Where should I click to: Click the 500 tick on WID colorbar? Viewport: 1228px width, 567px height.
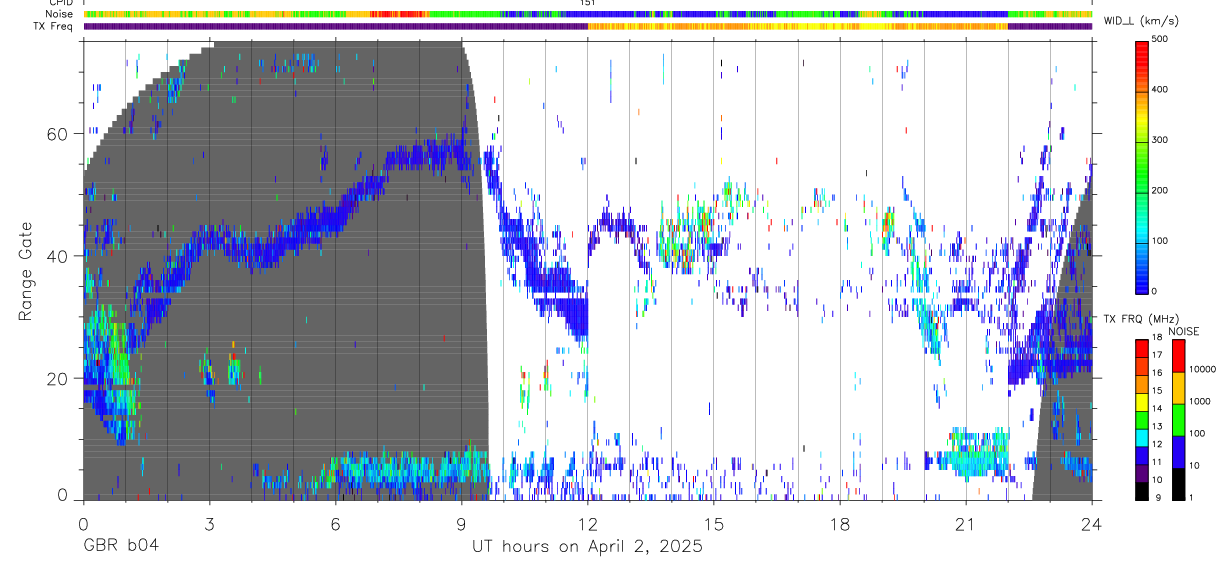(x=1160, y=40)
